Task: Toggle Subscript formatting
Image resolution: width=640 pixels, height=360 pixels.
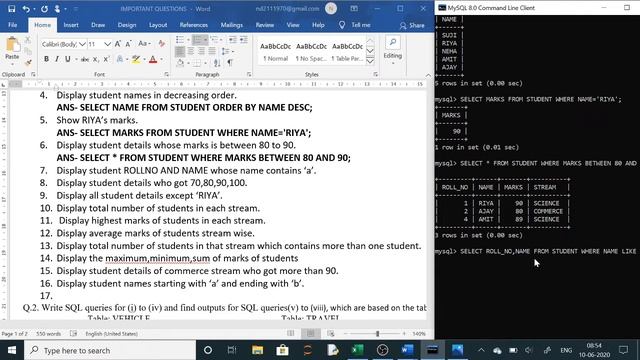Action: pyautogui.click(x=96, y=60)
